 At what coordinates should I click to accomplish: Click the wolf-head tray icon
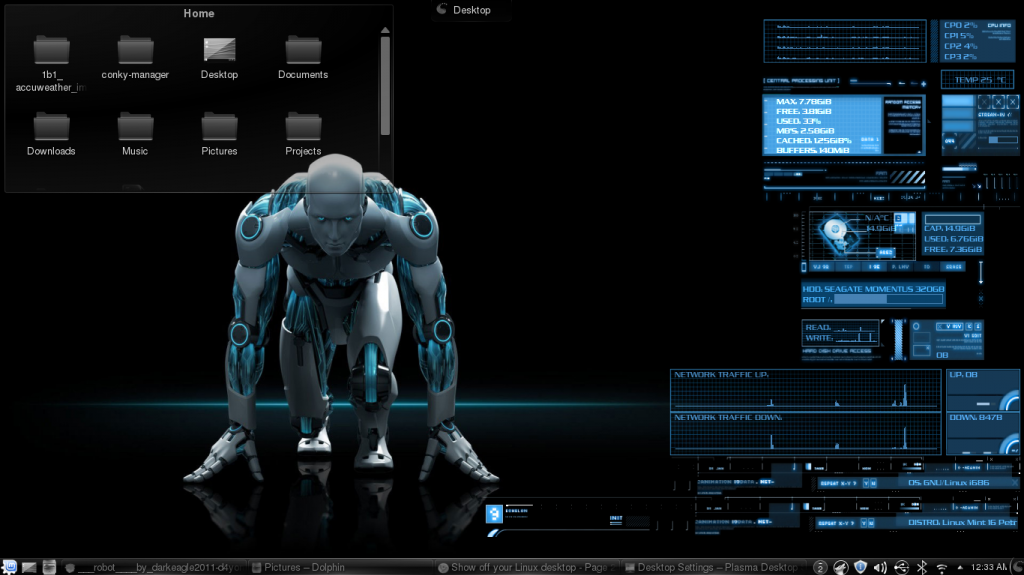[840, 567]
